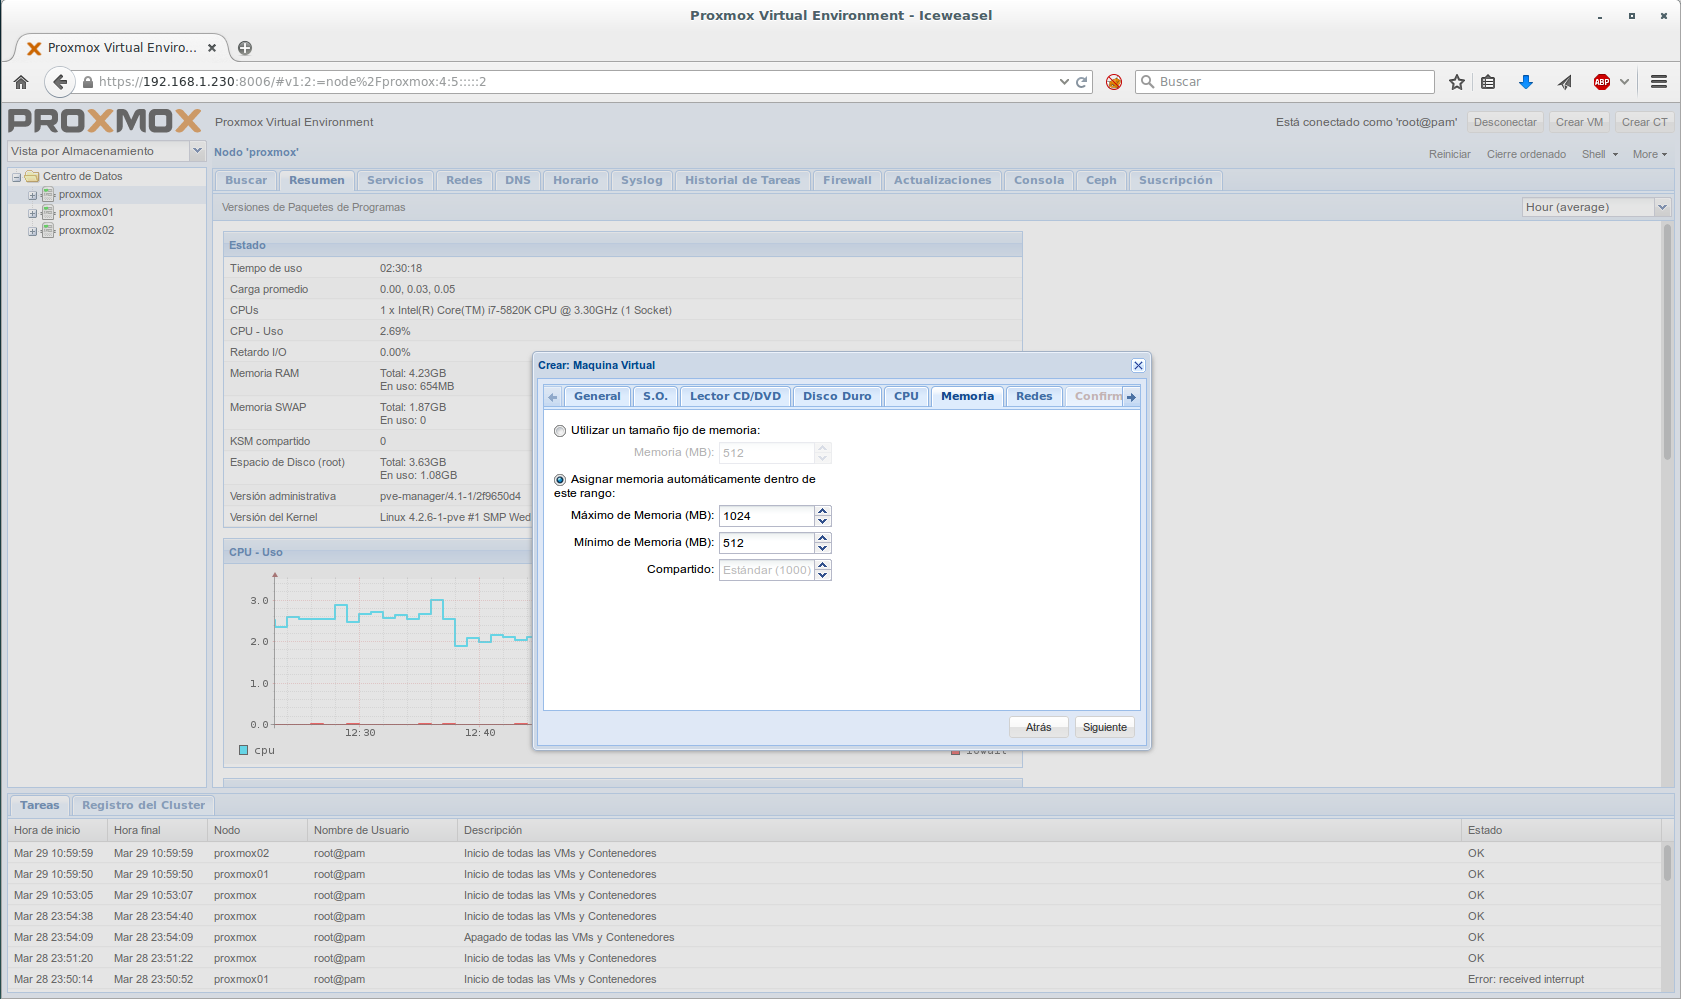The height and width of the screenshot is (999, 1681).
Task: Switch to the Disco Duro tab
Action: click(836, 397)
